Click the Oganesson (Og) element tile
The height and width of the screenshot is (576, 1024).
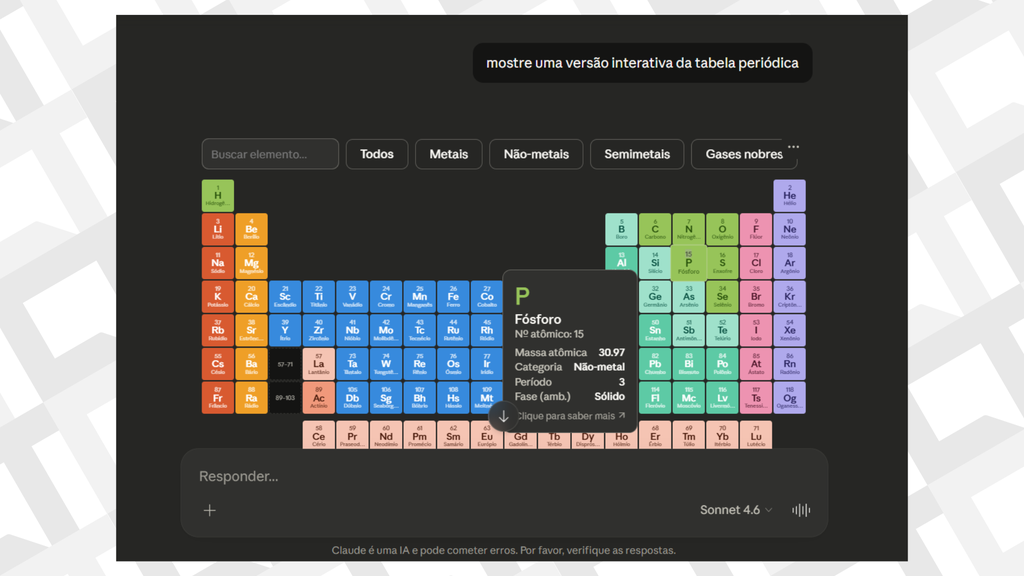789,398
